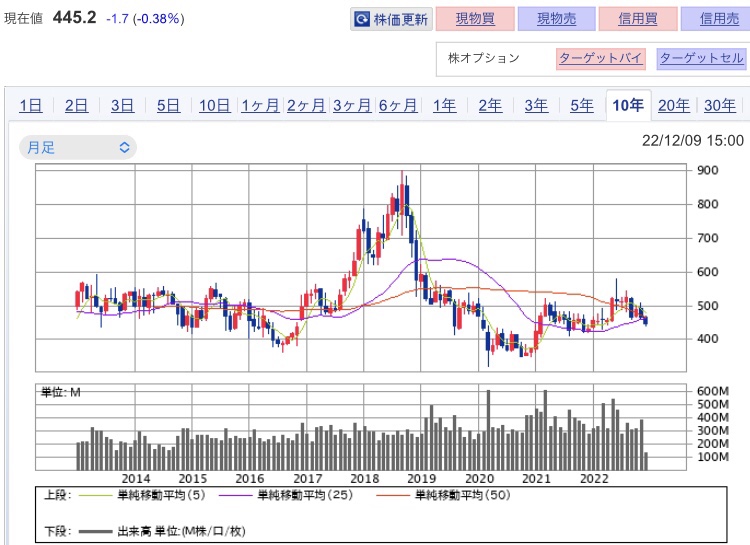Switch chart range to 5年 tab
The image size is (750, 545).
[582, 105]
